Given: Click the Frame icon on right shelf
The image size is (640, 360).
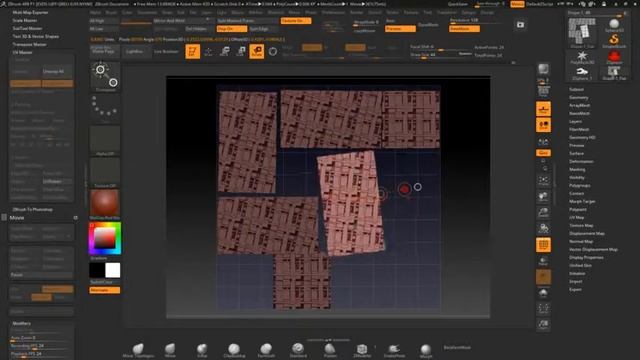Looking at the screenshot, I should [543, 180].
